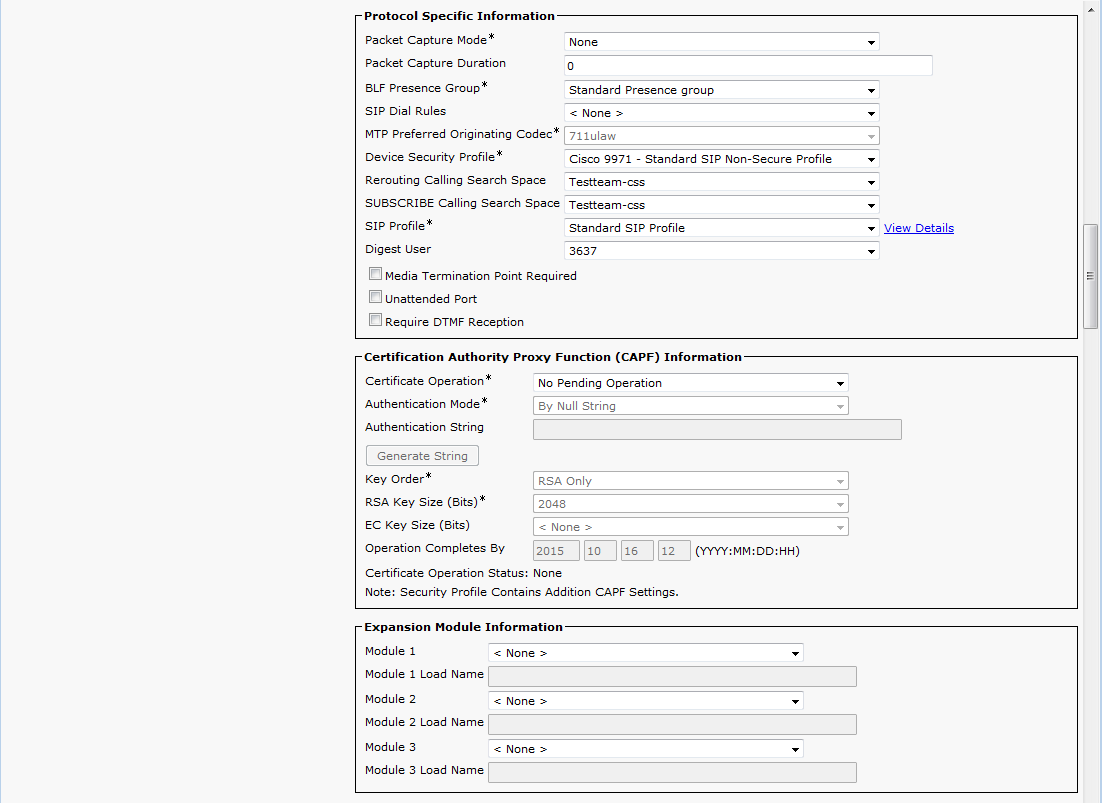Screen dimensions: 1102x803
Task: Open the SIP Dial Rules dropdown
Action: pos(721,113)
